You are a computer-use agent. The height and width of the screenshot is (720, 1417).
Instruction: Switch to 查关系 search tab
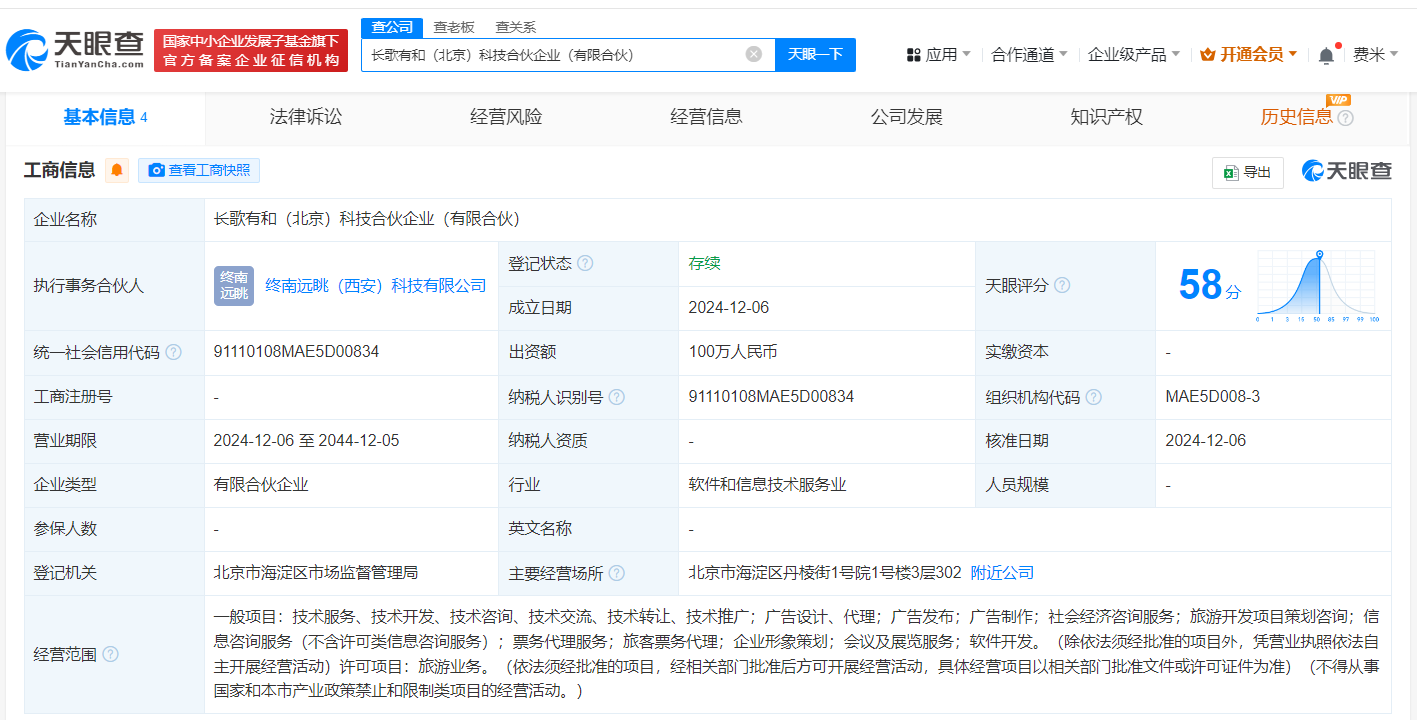point(515,27)
